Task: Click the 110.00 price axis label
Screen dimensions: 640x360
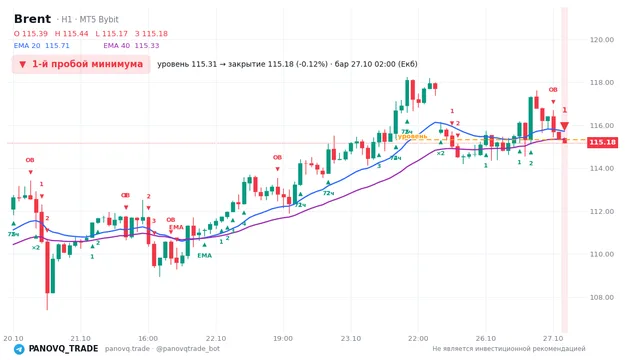Action: coord(602,254)
